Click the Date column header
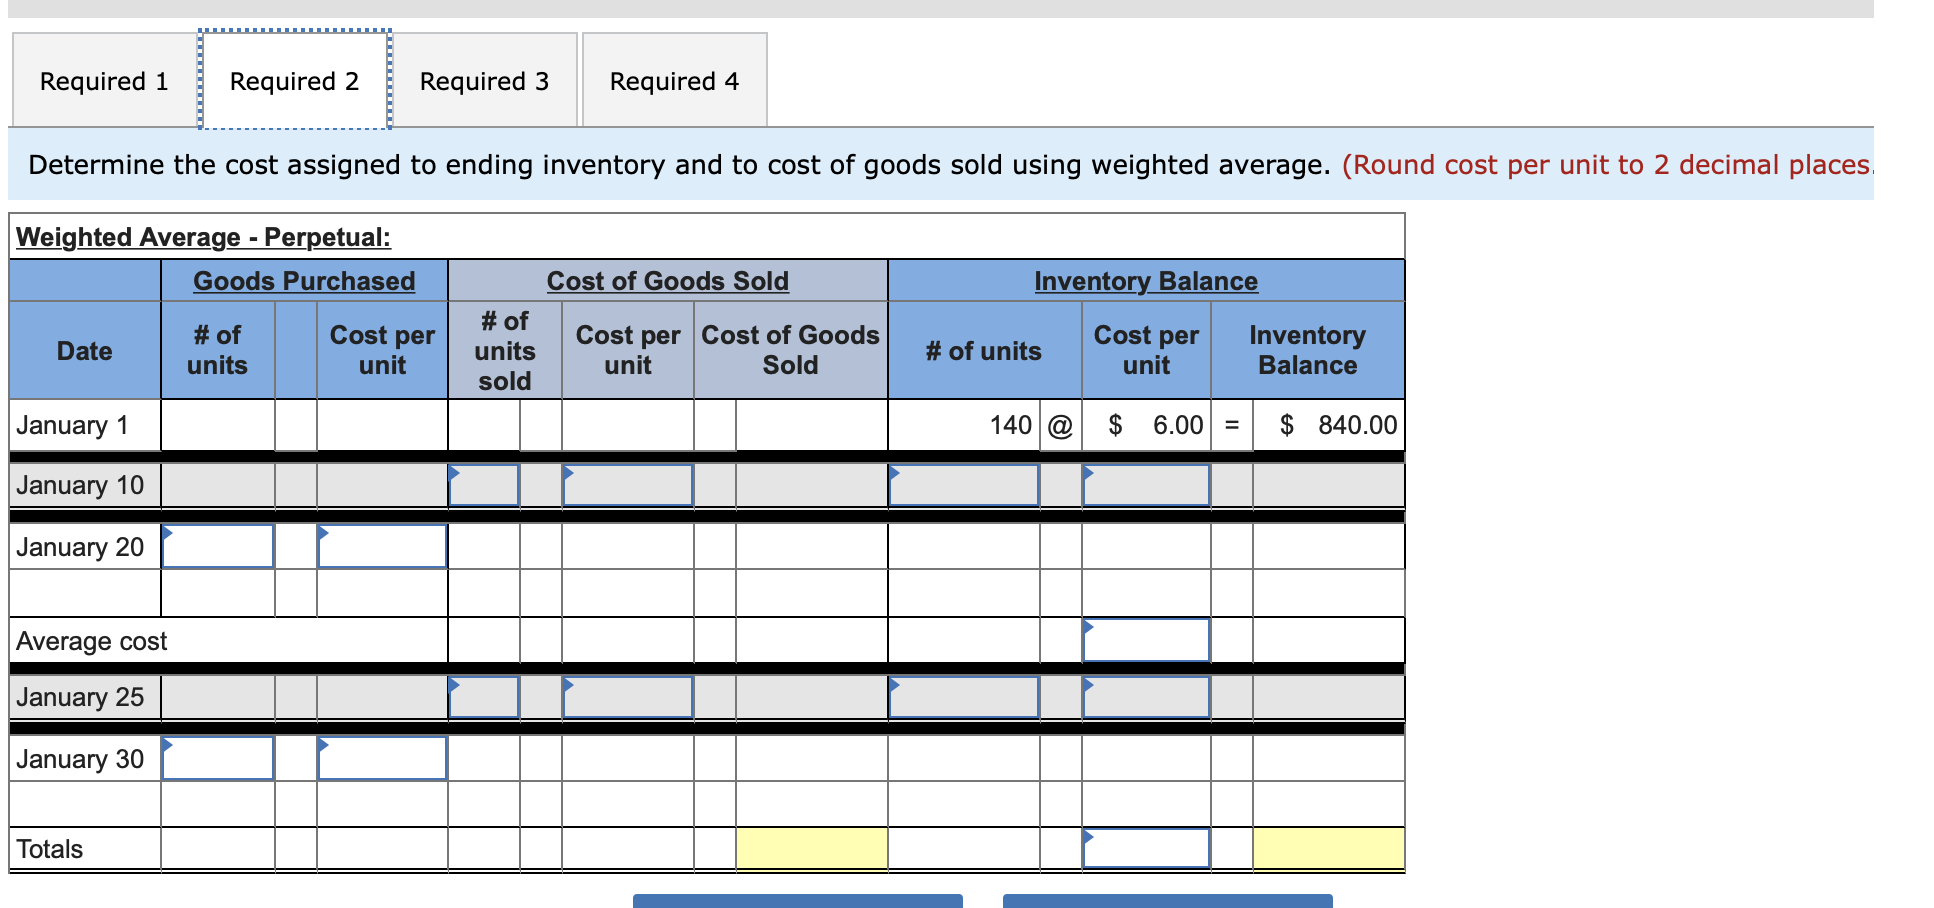 (85, 351)
